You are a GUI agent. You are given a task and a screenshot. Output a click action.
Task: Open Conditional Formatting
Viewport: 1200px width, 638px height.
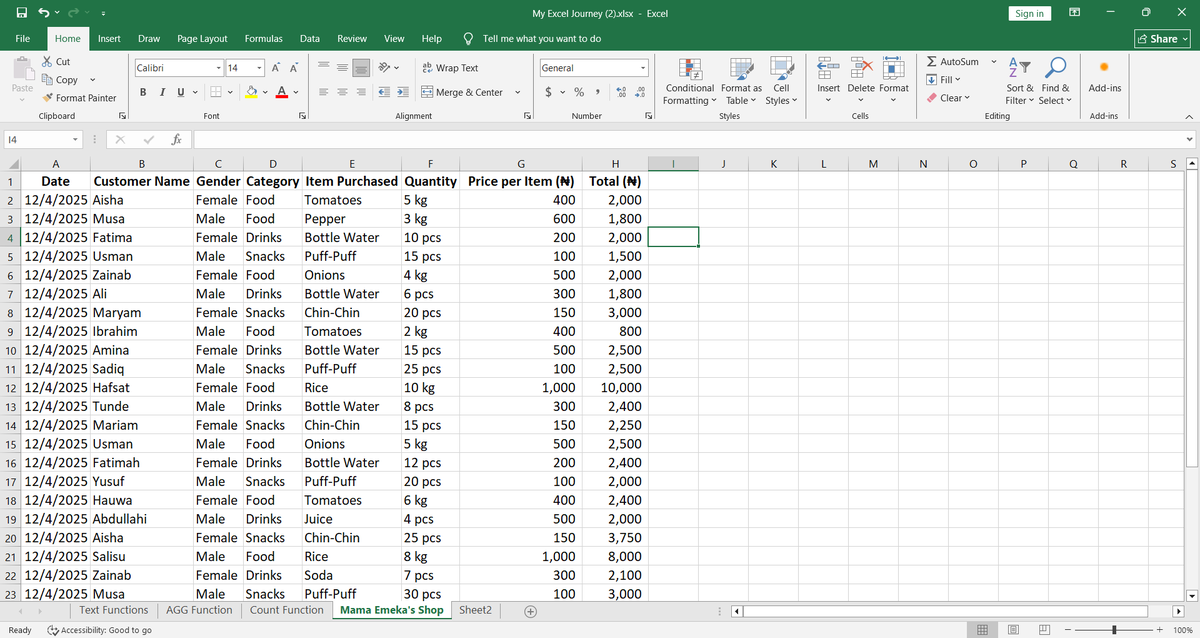688,82
